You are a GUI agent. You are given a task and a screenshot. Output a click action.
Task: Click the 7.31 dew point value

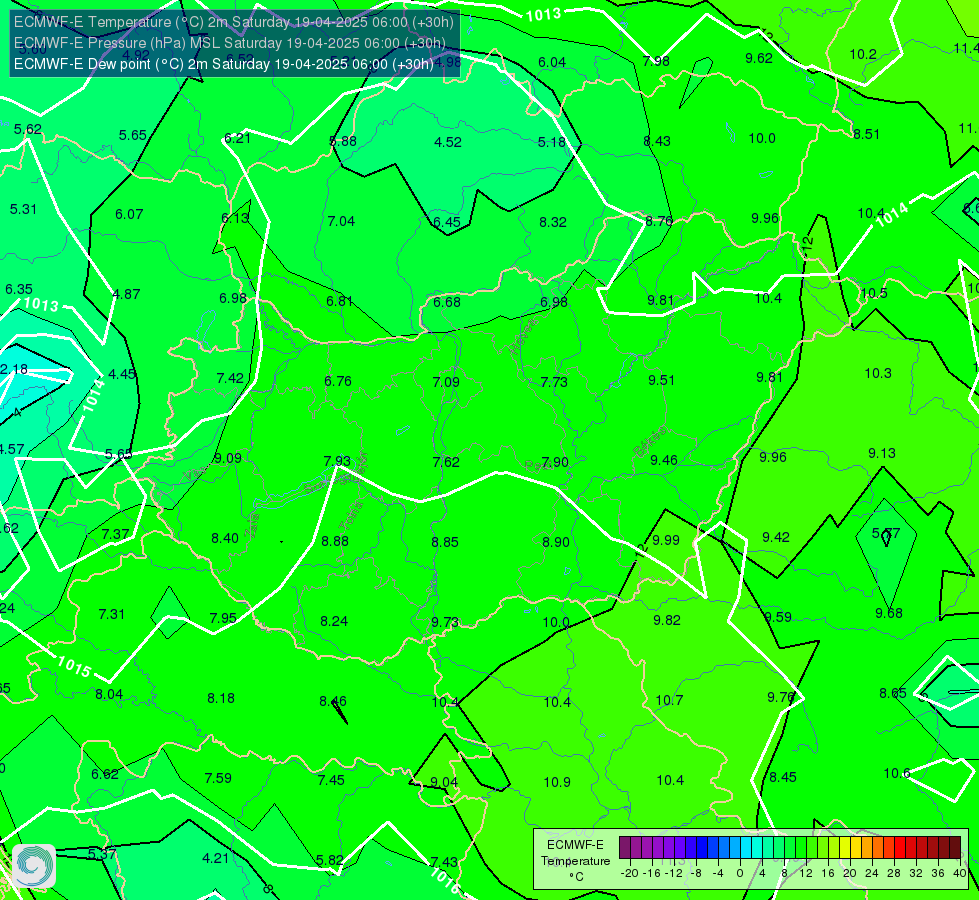[x=112, y=615]
